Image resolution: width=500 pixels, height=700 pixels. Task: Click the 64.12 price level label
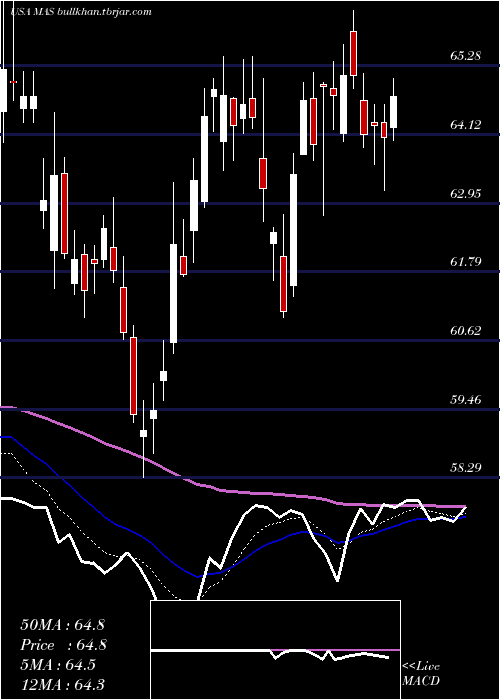[x=466, y=125]
